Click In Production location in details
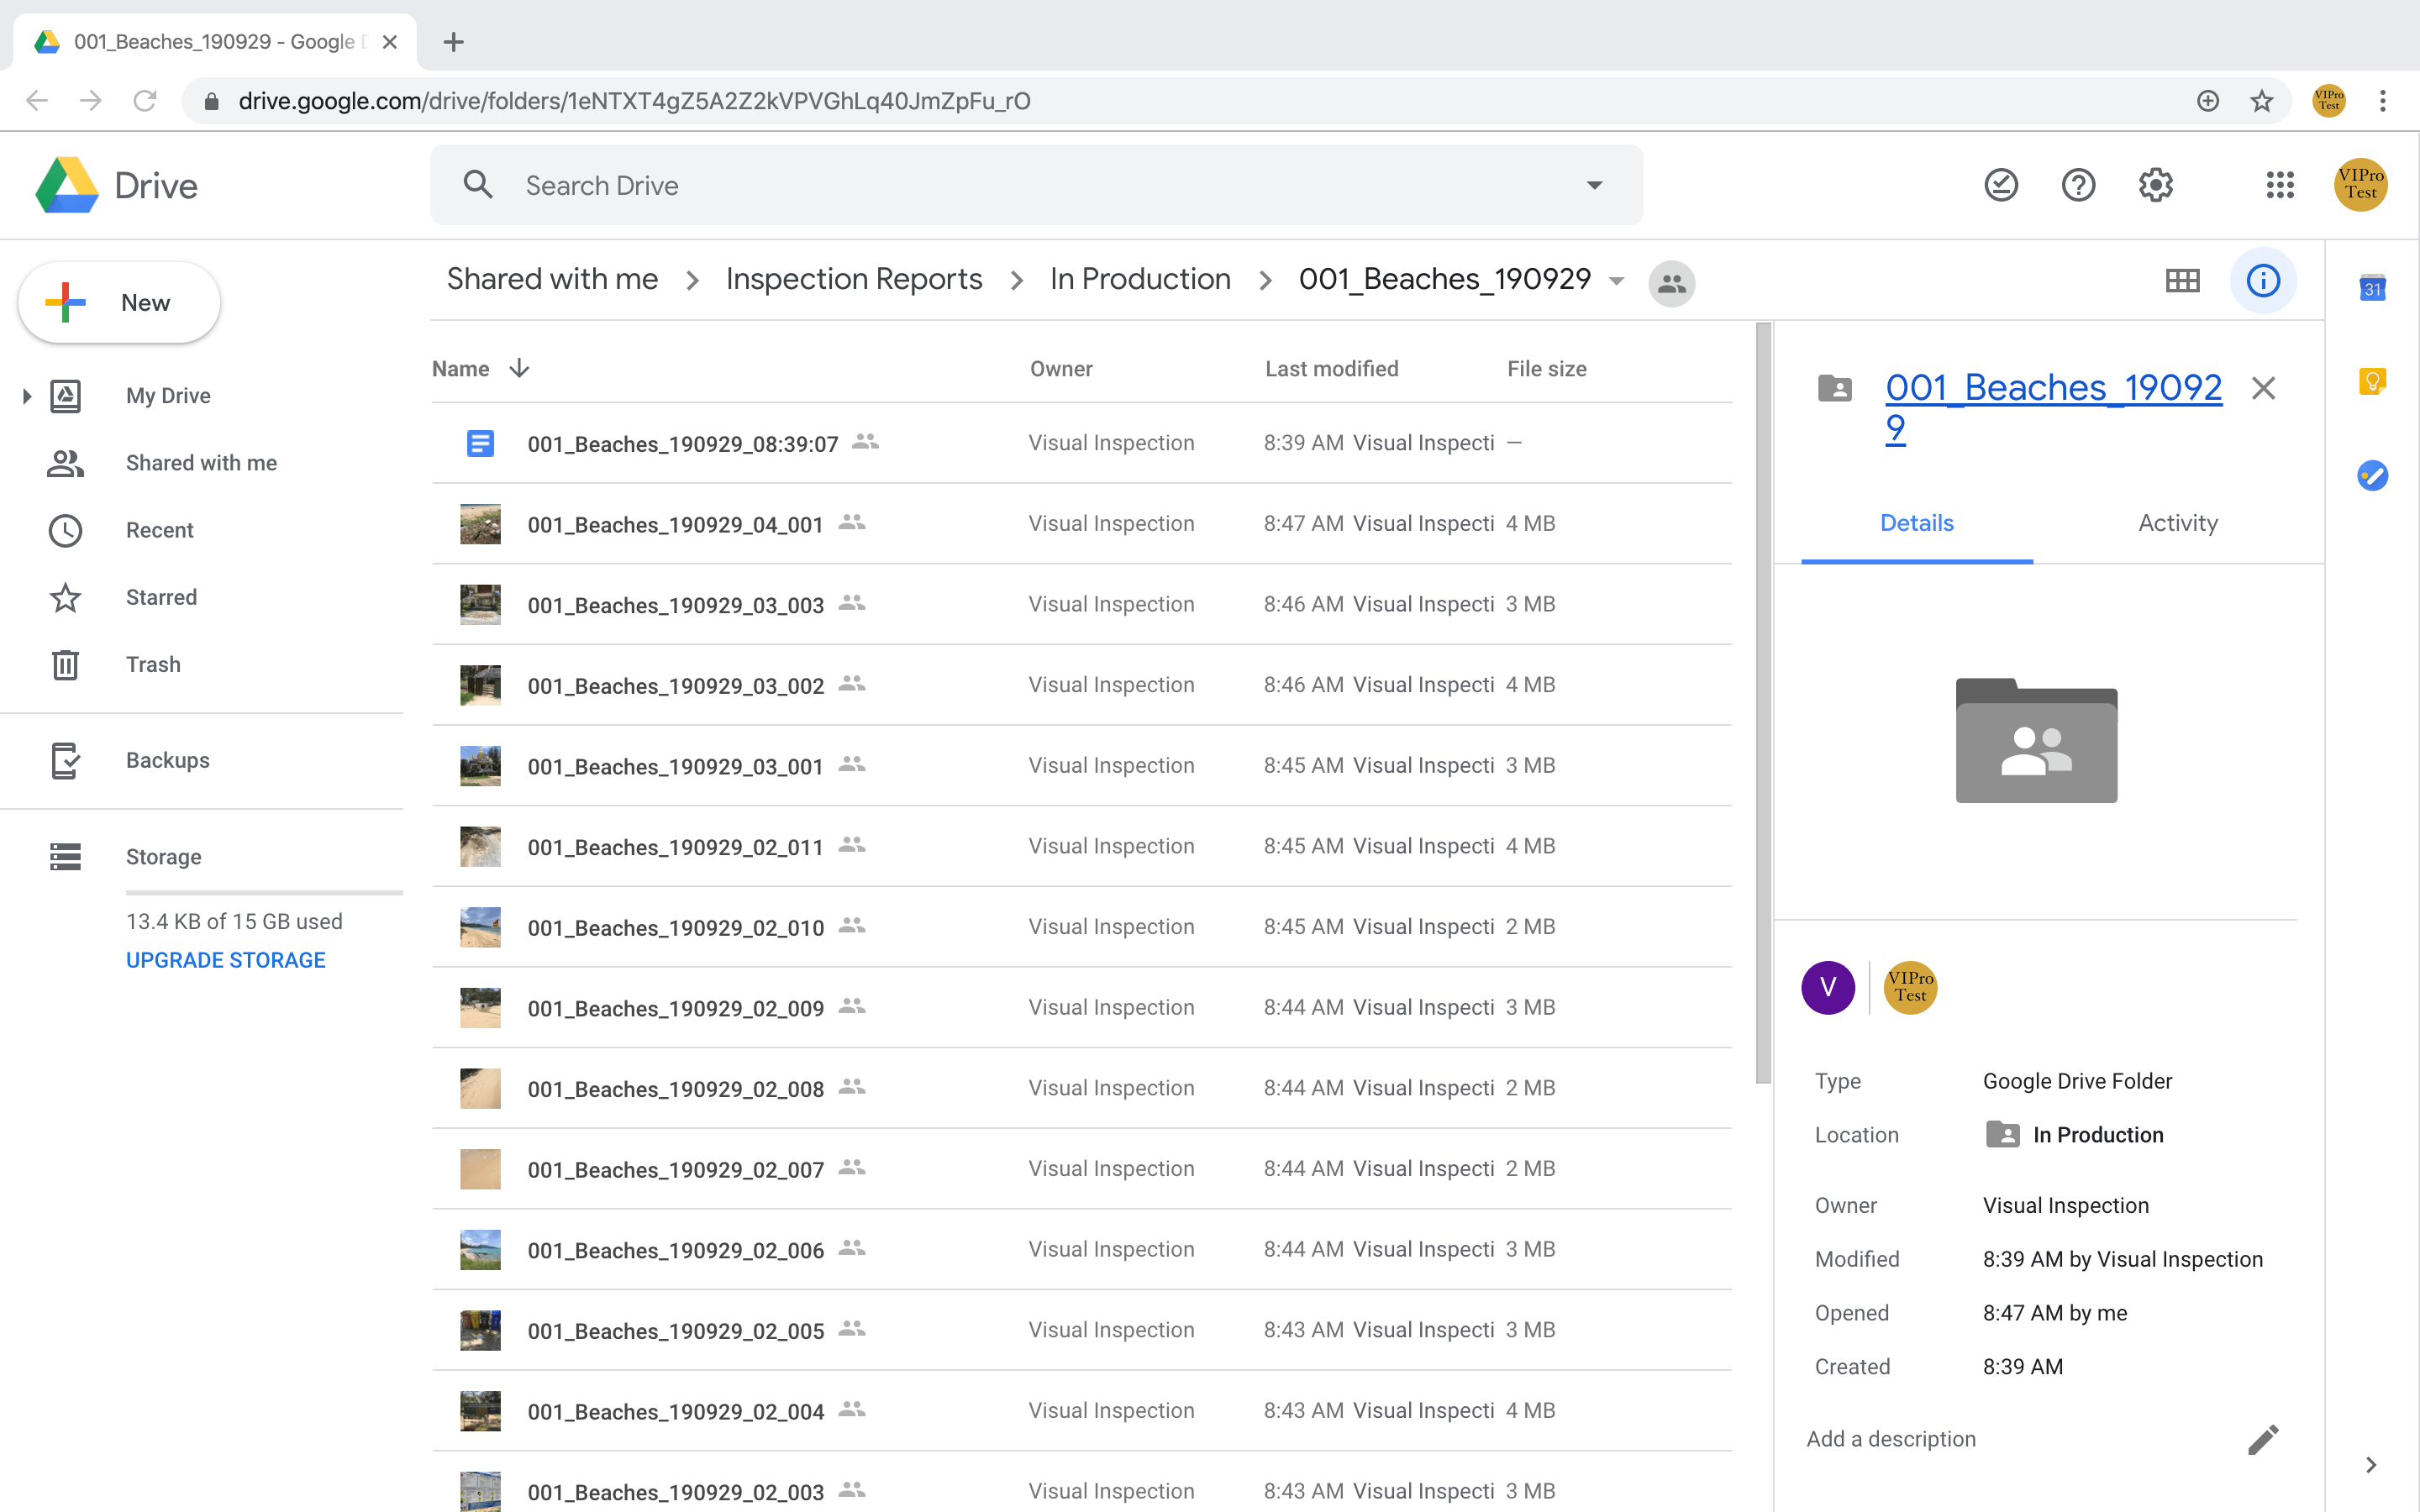Screen dimensions: 2420x1512 pyautogui.click(x=2075, y=1135)
